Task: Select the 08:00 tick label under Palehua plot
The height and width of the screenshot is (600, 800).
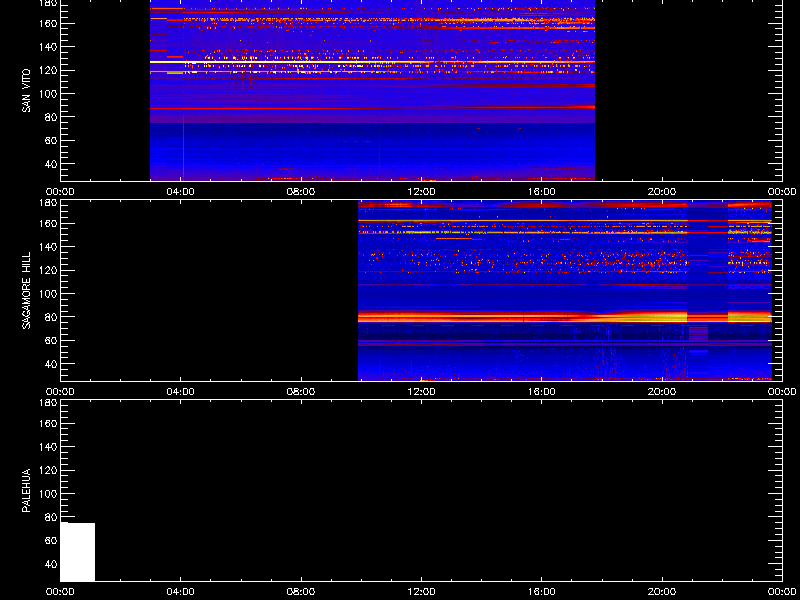Action: click(301, 592)
